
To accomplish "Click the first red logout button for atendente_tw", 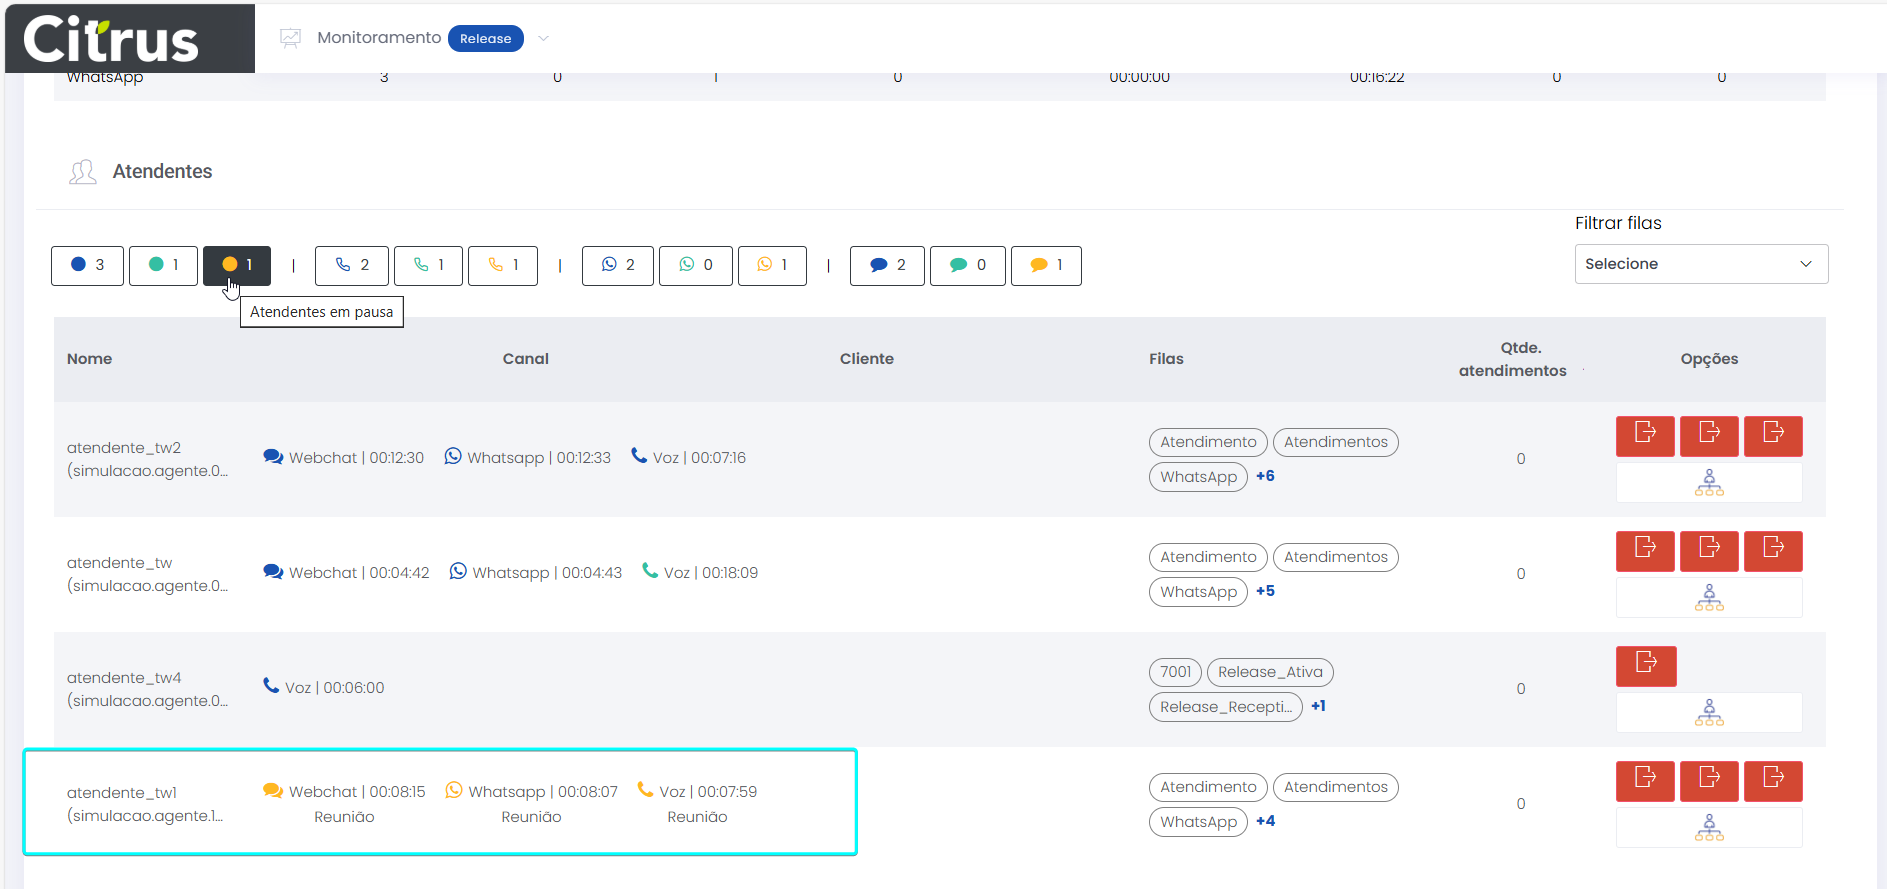I will coord(1645,551).
